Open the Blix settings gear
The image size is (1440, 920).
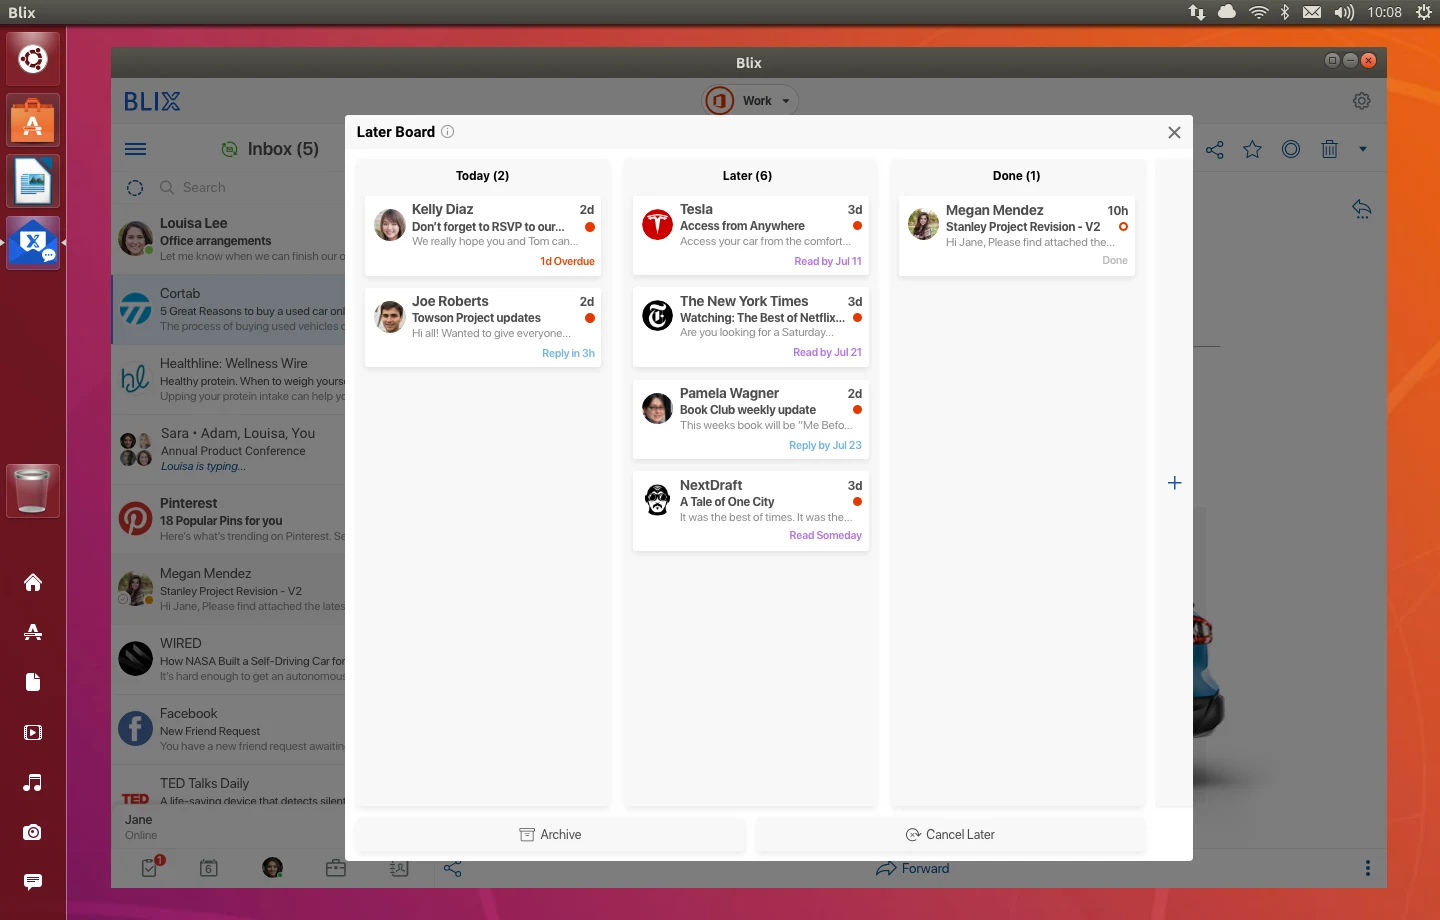click(1361, 101)
